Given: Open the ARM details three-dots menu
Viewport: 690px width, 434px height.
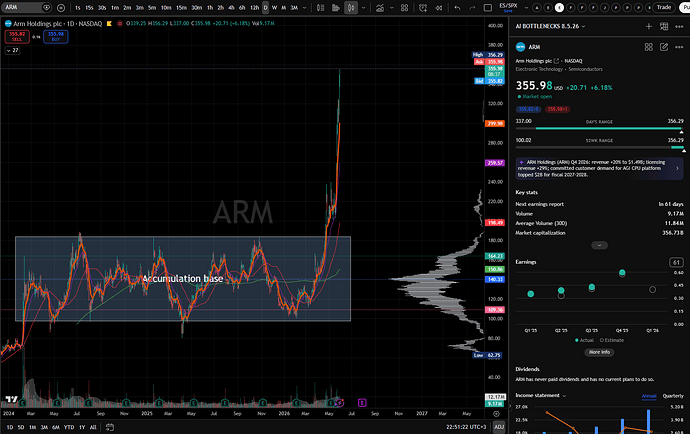Looking at the screenshot, I should pyautogui.click(x=679, y=47).
